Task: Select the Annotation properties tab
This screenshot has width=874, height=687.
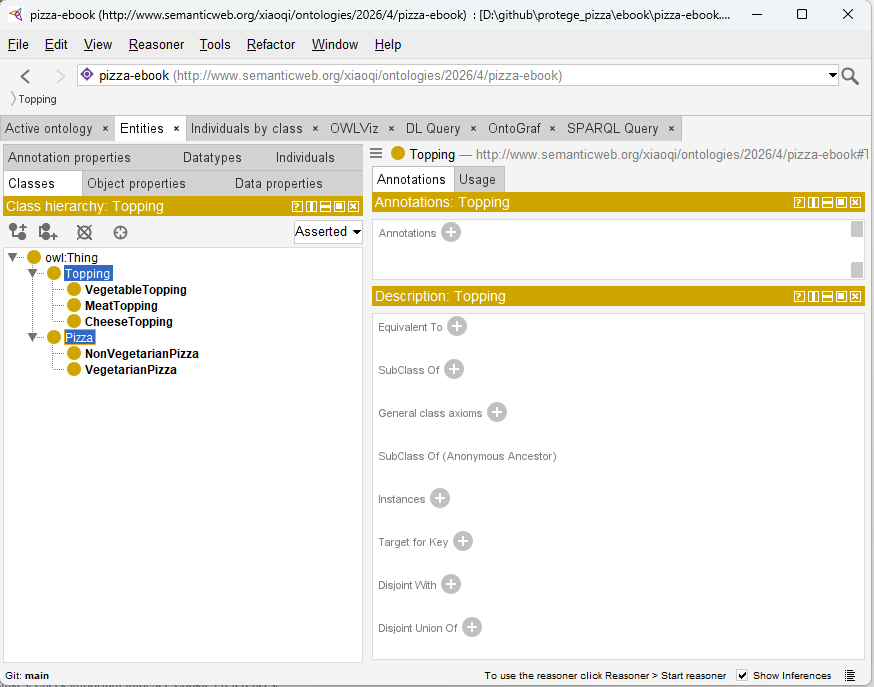Action: click(69, 158)
